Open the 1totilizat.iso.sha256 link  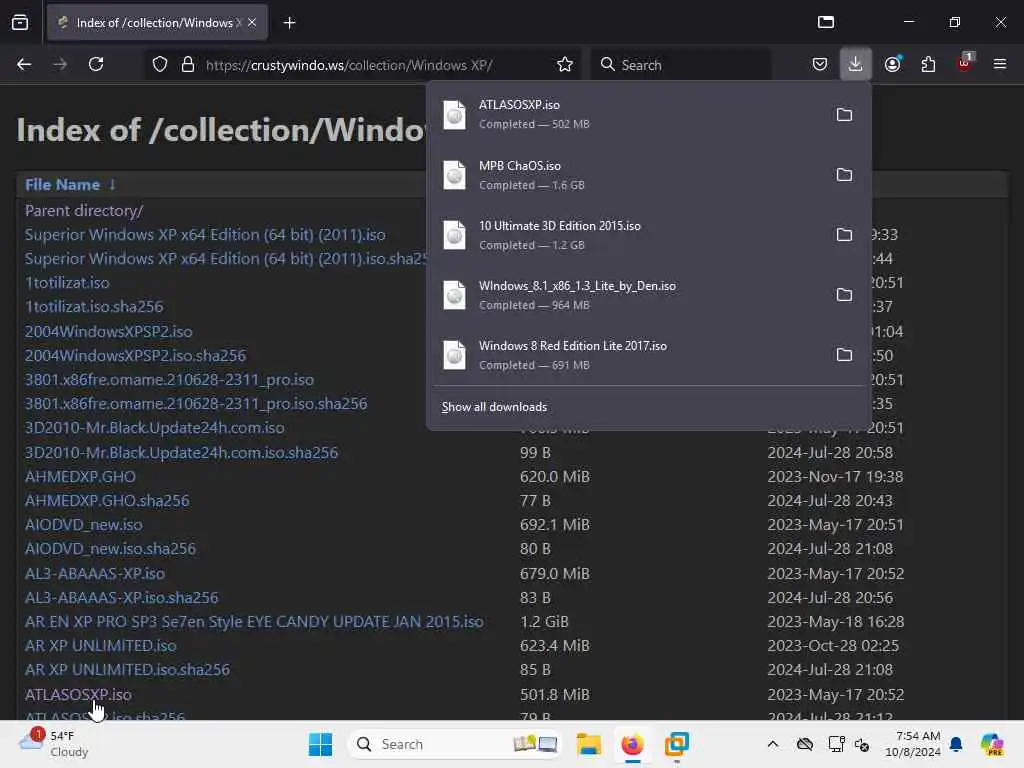[x=94, y=306]
